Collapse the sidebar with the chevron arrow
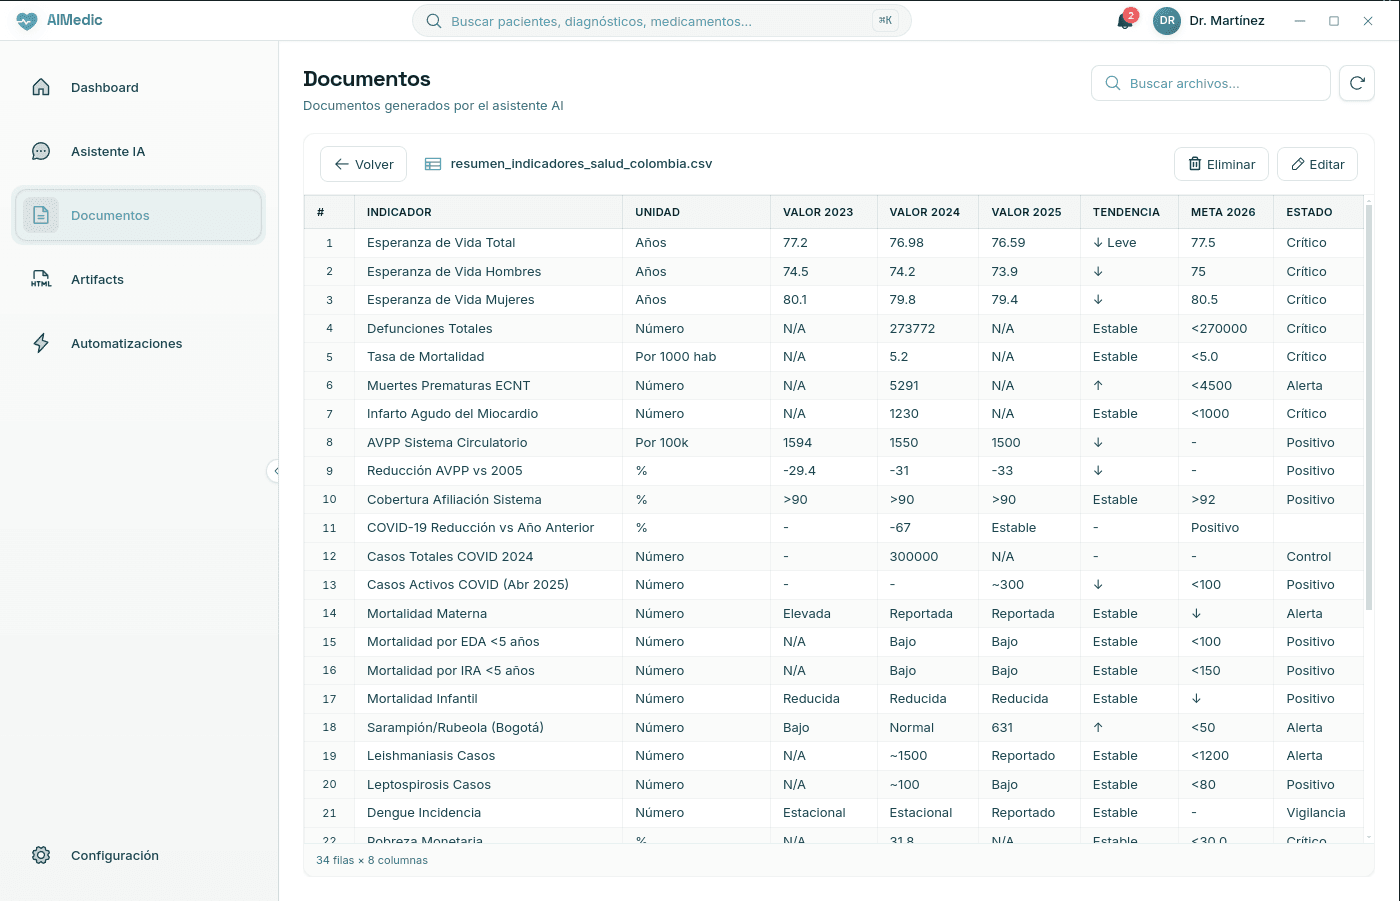 (276, 471)
